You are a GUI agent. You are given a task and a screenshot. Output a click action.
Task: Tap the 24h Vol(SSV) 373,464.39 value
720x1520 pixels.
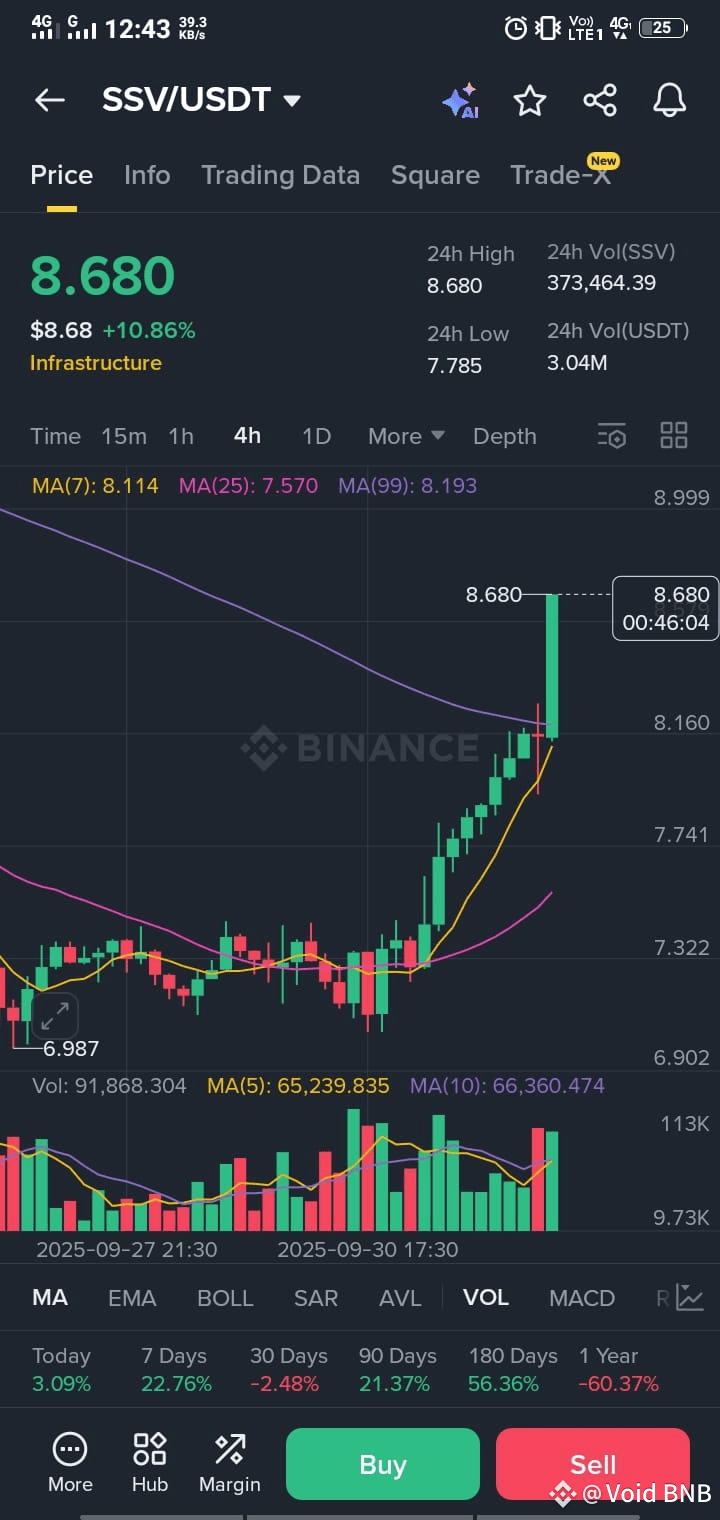point(602,283)
